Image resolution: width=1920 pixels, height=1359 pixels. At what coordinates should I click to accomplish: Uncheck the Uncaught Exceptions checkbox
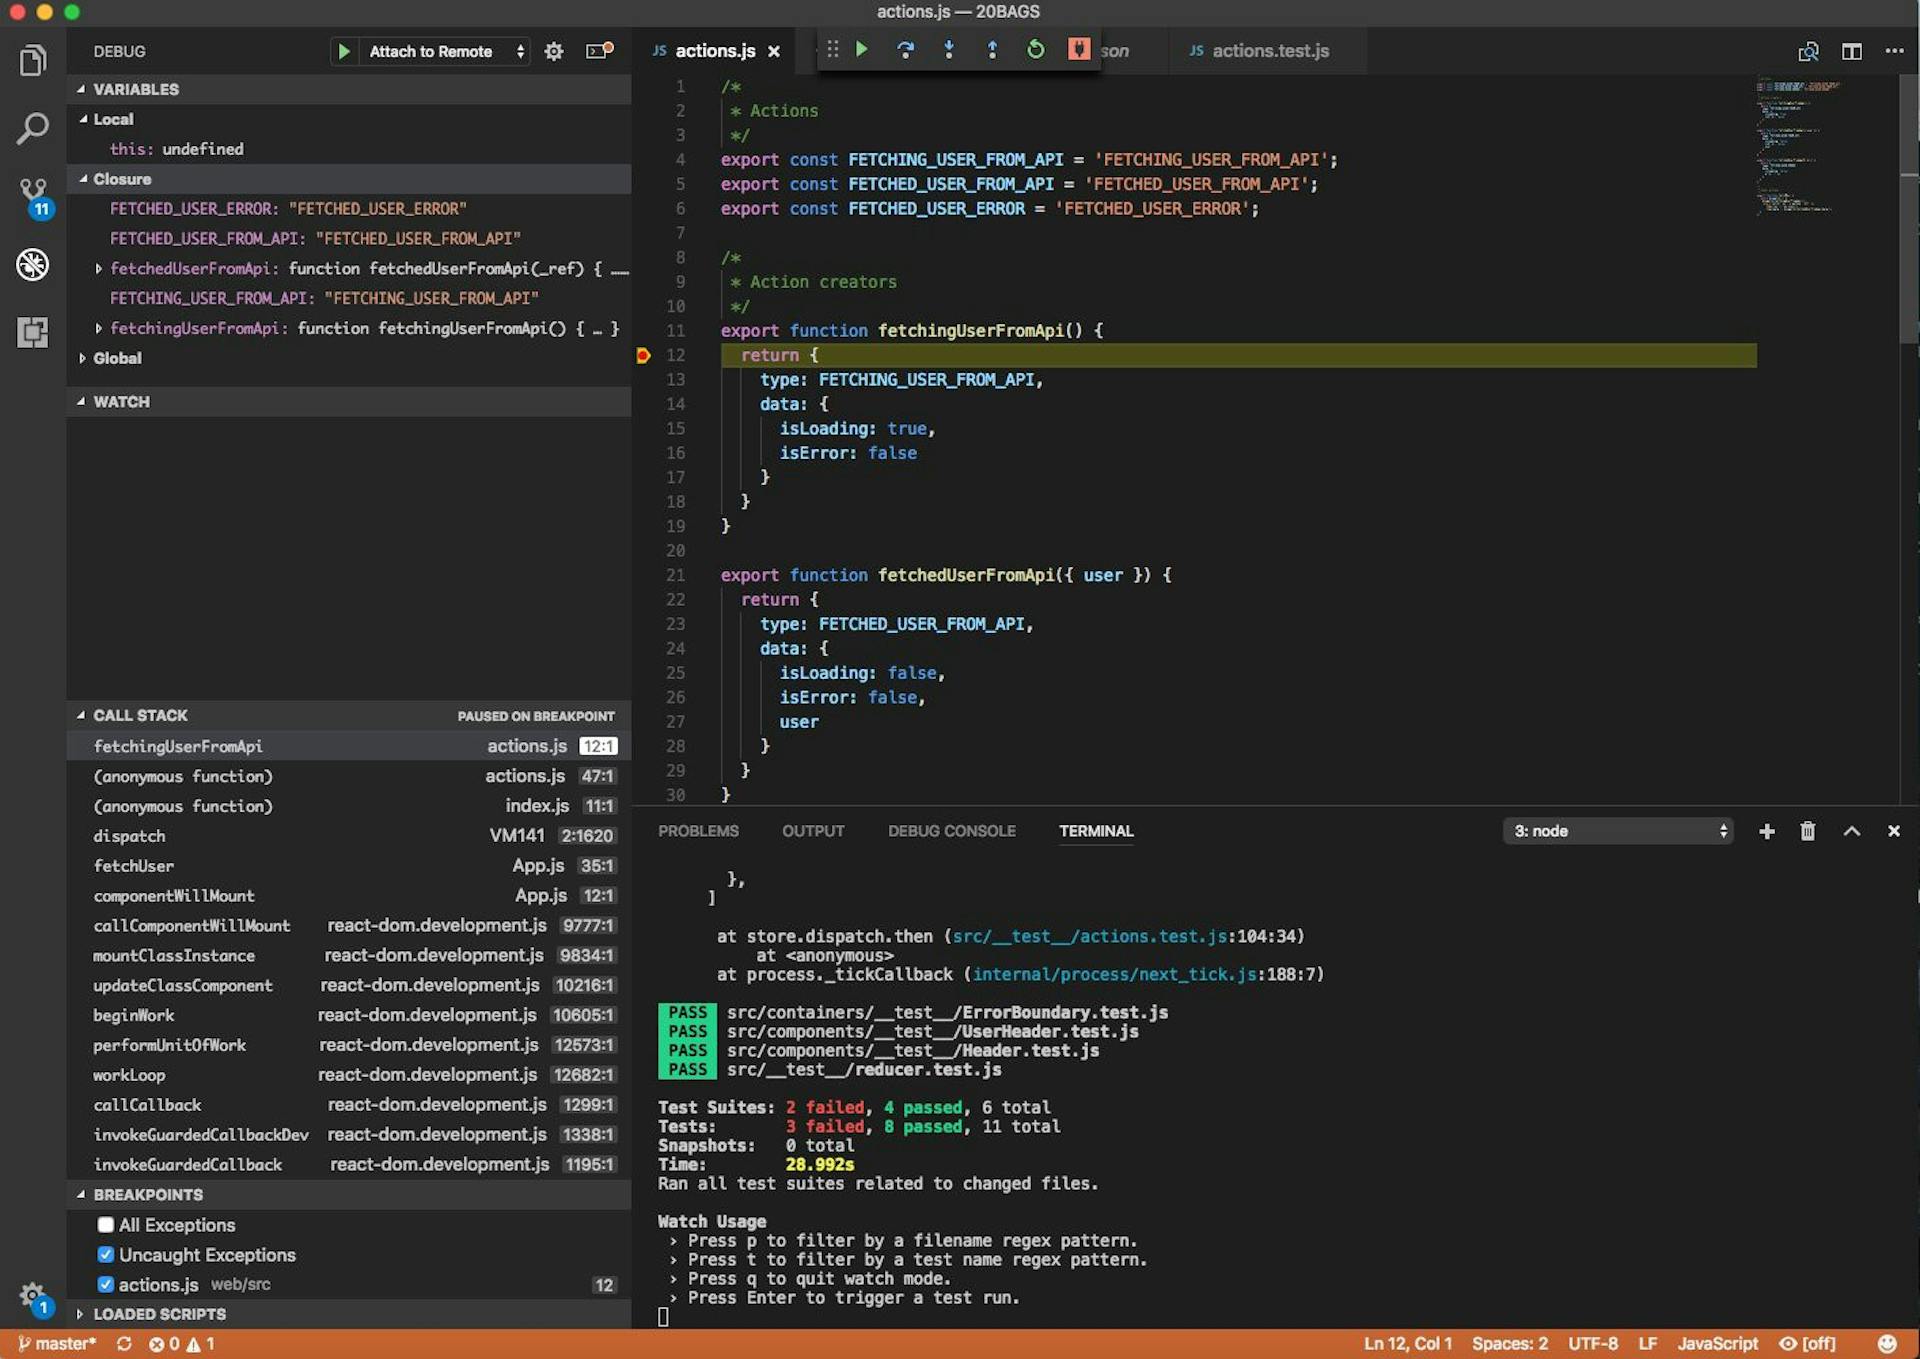pos(105,1254)
